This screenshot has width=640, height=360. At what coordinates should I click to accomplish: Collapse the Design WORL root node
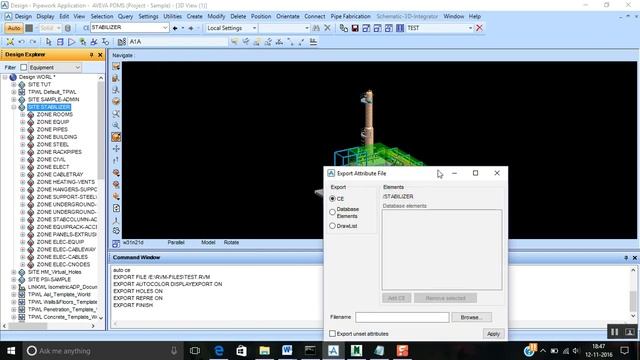[x=5, y=77]
